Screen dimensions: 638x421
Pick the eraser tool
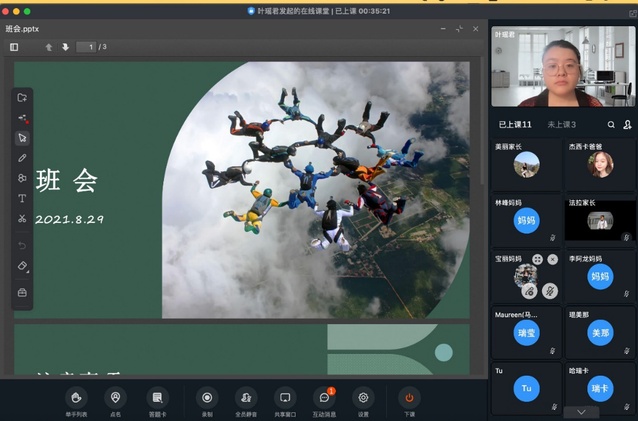22,267
